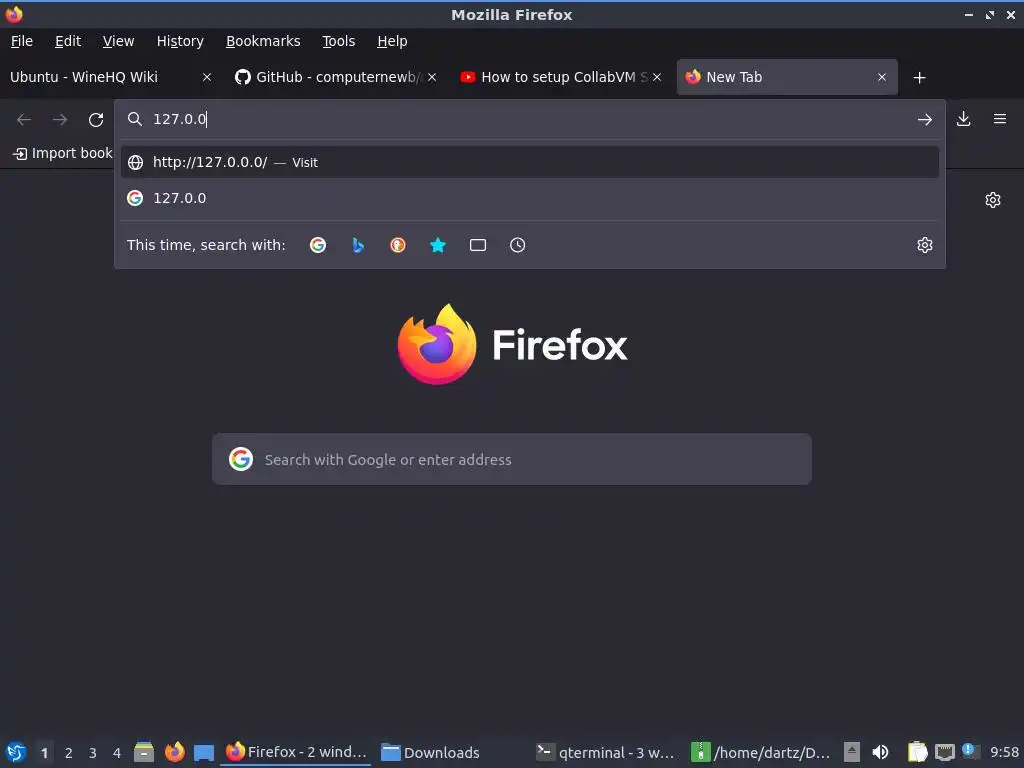This screenshot has height=768, width=1024.
Task: Search this time with DuckDuckGo icon
Action: click(398, 245)
